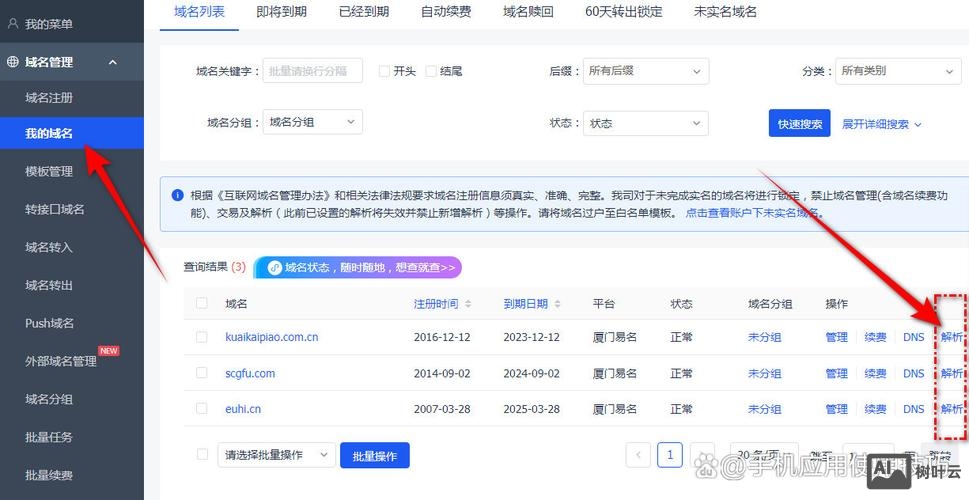
Task: Toggle the select-all checkbox in table header
Action: tap(201, 303)
